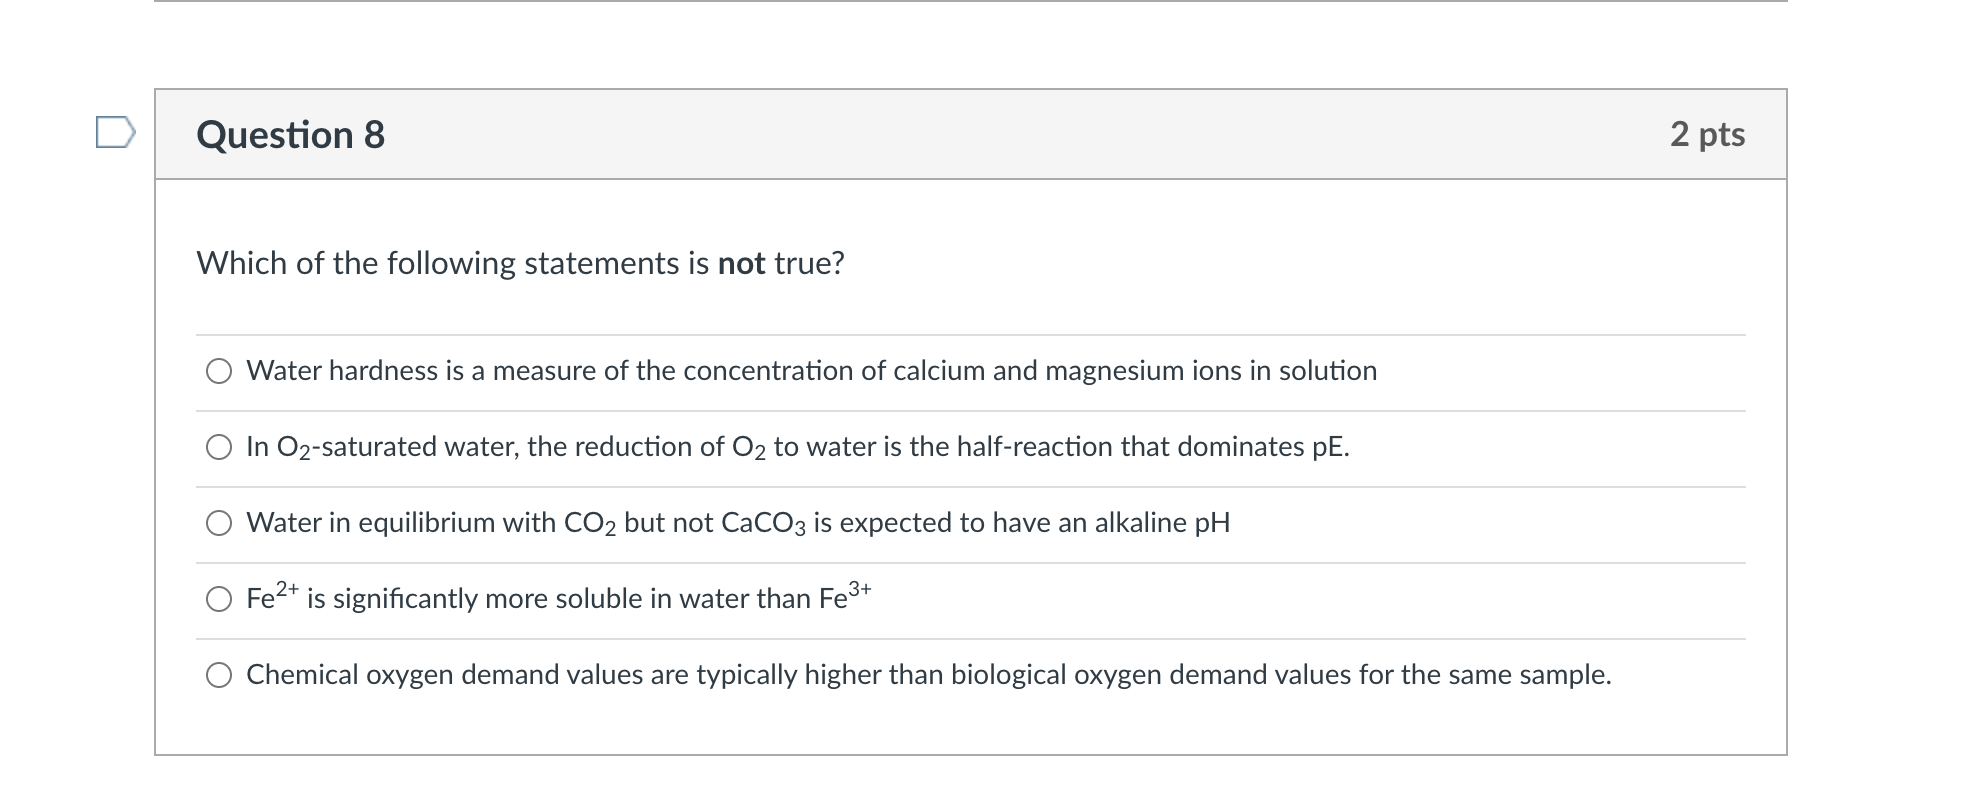Click the 'Question 8' heading
The height and width of the screenshot is (806, 1970).
click(x=290, y=135)
